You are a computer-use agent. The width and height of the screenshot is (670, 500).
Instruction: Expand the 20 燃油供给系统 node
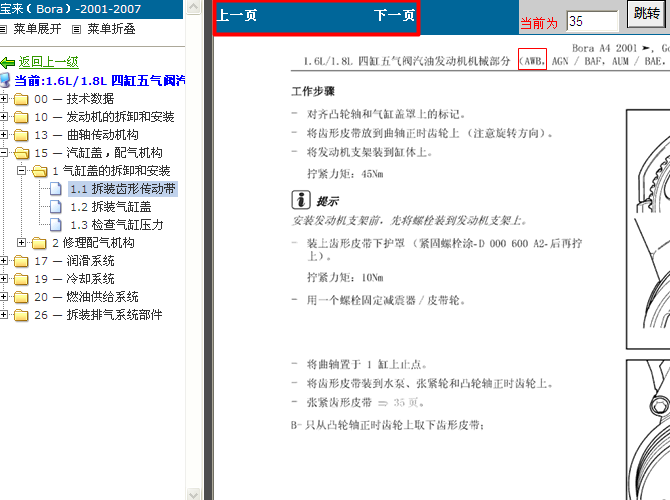[x=3, y=297]
